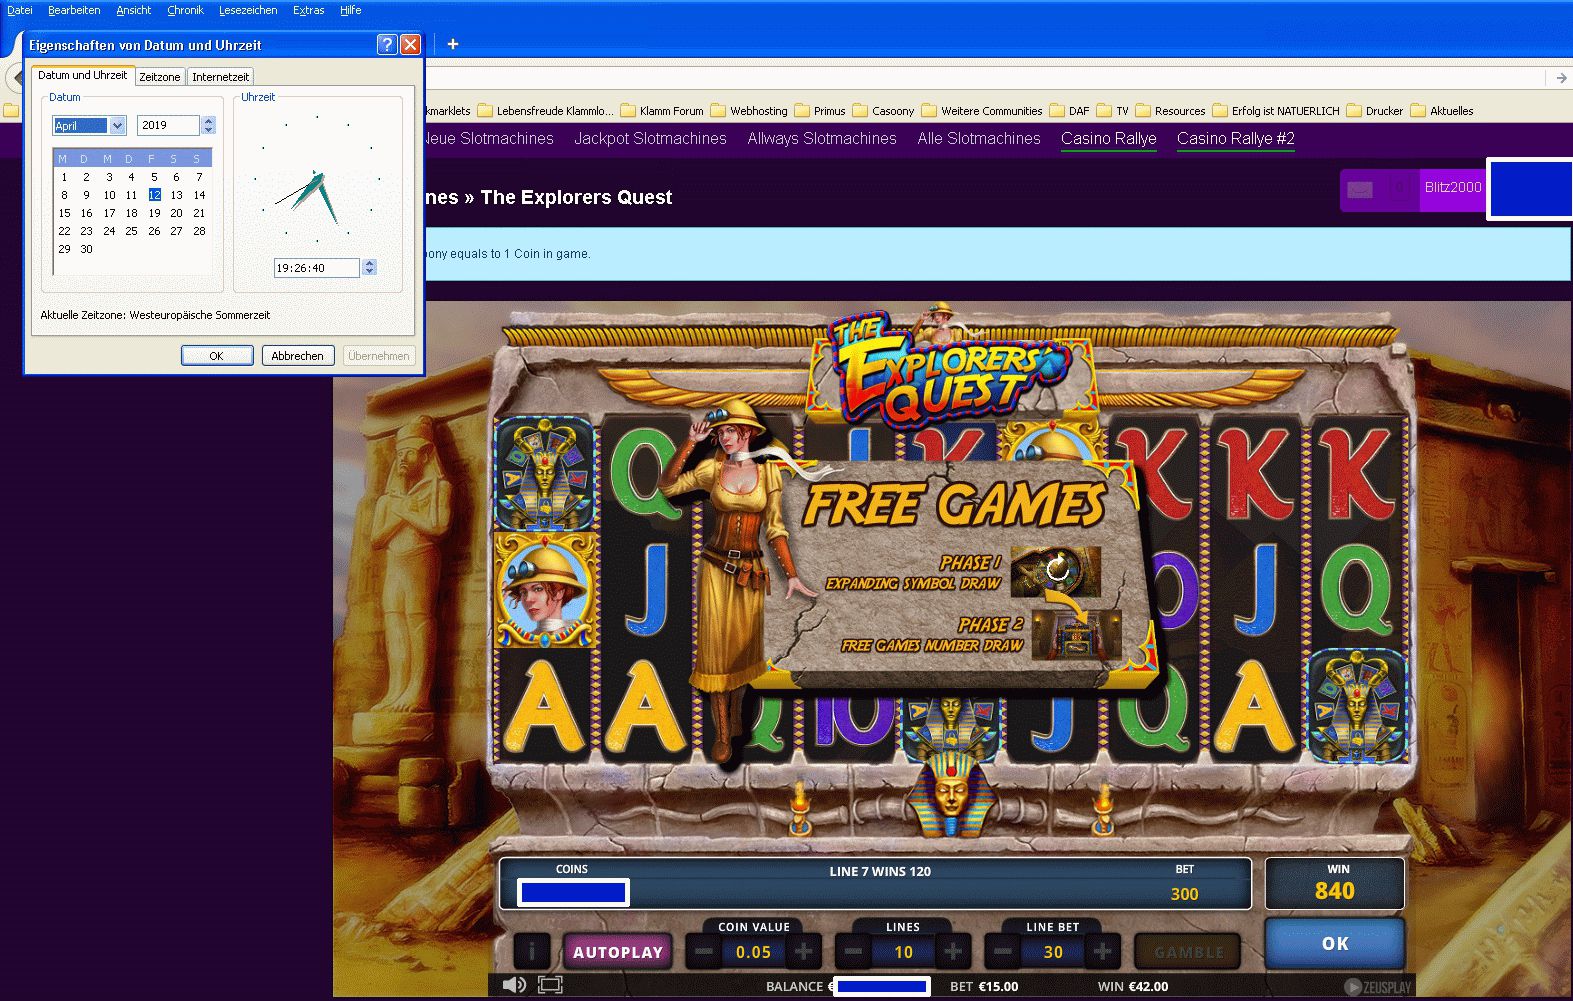This screenshot has height=1001, width=1573.
Task: Increase line bet with plus button
Action: coord(1102,952)
